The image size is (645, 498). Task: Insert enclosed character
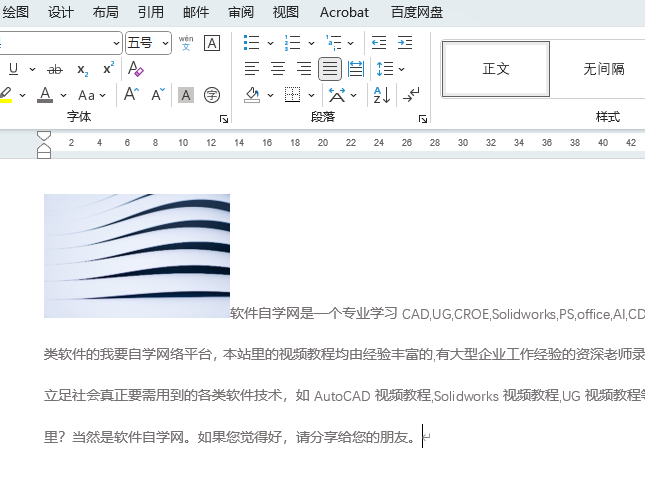pyautogui.click(x=212, y=95)
